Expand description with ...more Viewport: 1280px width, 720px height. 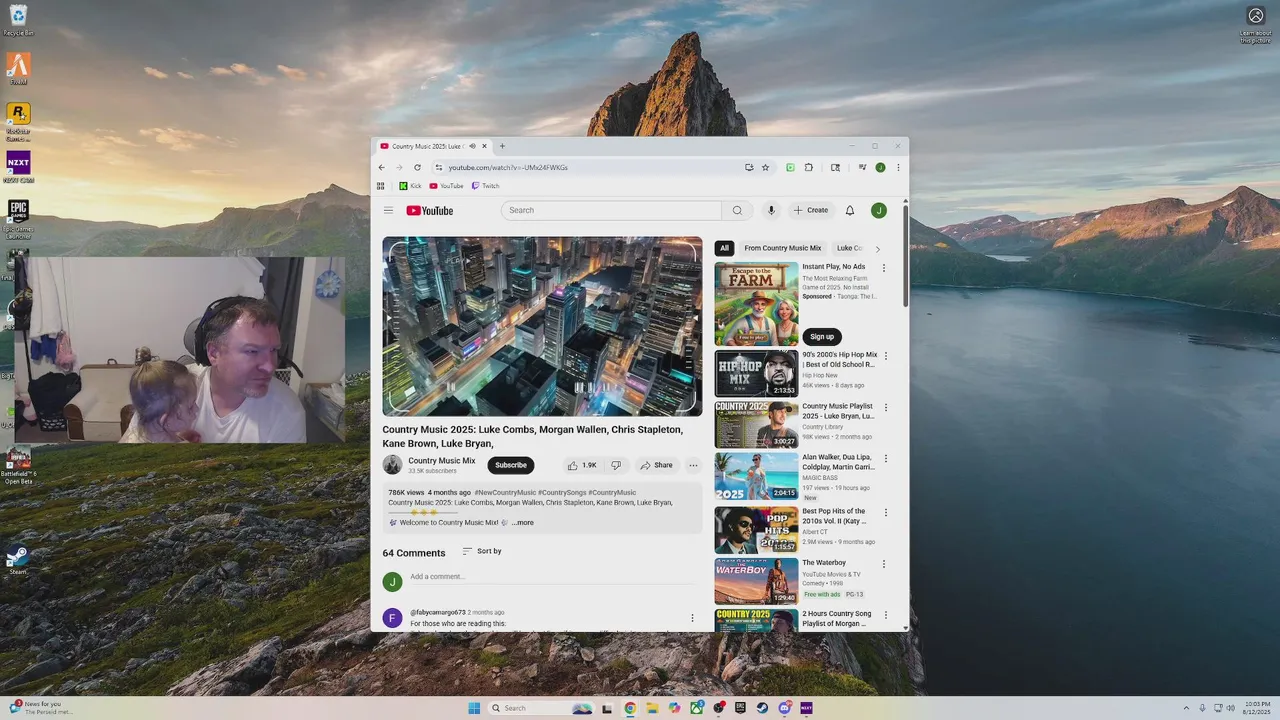point(522,522)
